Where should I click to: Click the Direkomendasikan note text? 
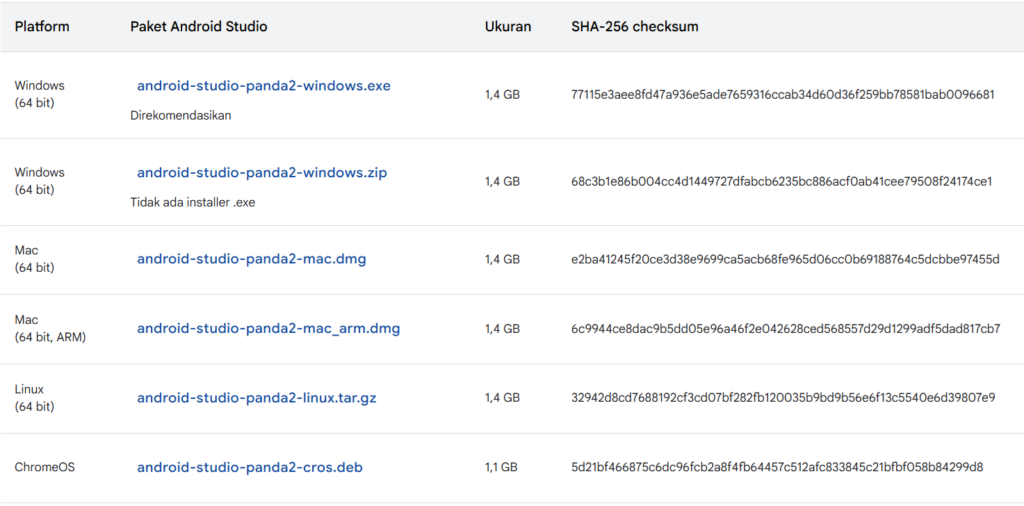tap(181, 115)
